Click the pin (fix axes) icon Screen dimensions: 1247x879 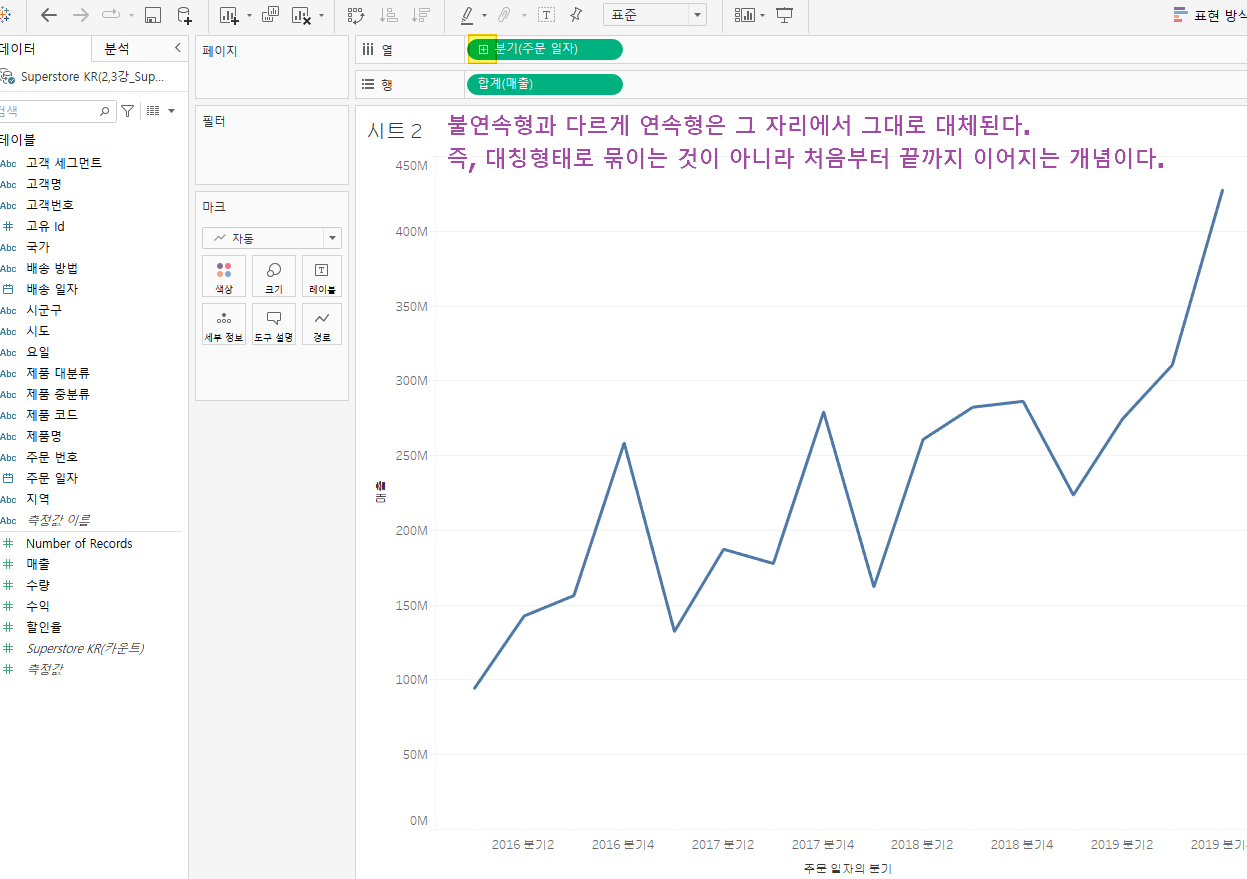pos(576,15)
